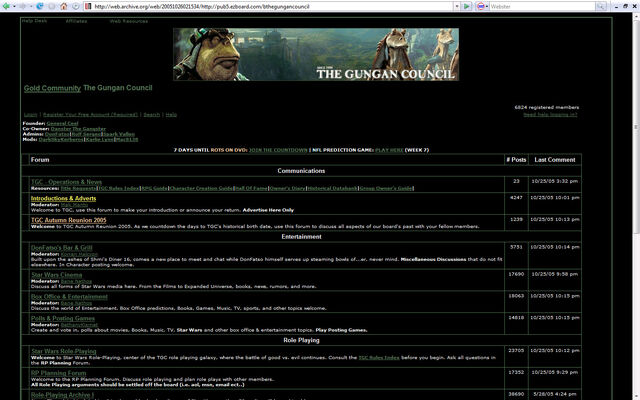
Task: Click into the Webster search field
Action: pos(542,6)
